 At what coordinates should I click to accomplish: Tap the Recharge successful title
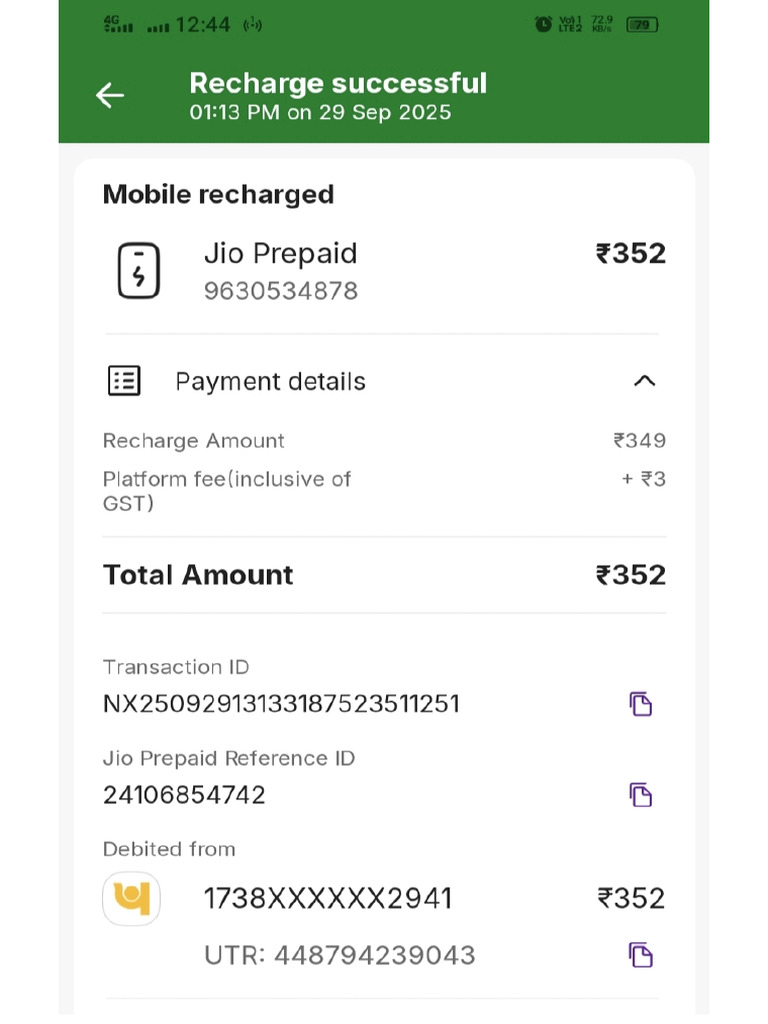click(338, 84)
